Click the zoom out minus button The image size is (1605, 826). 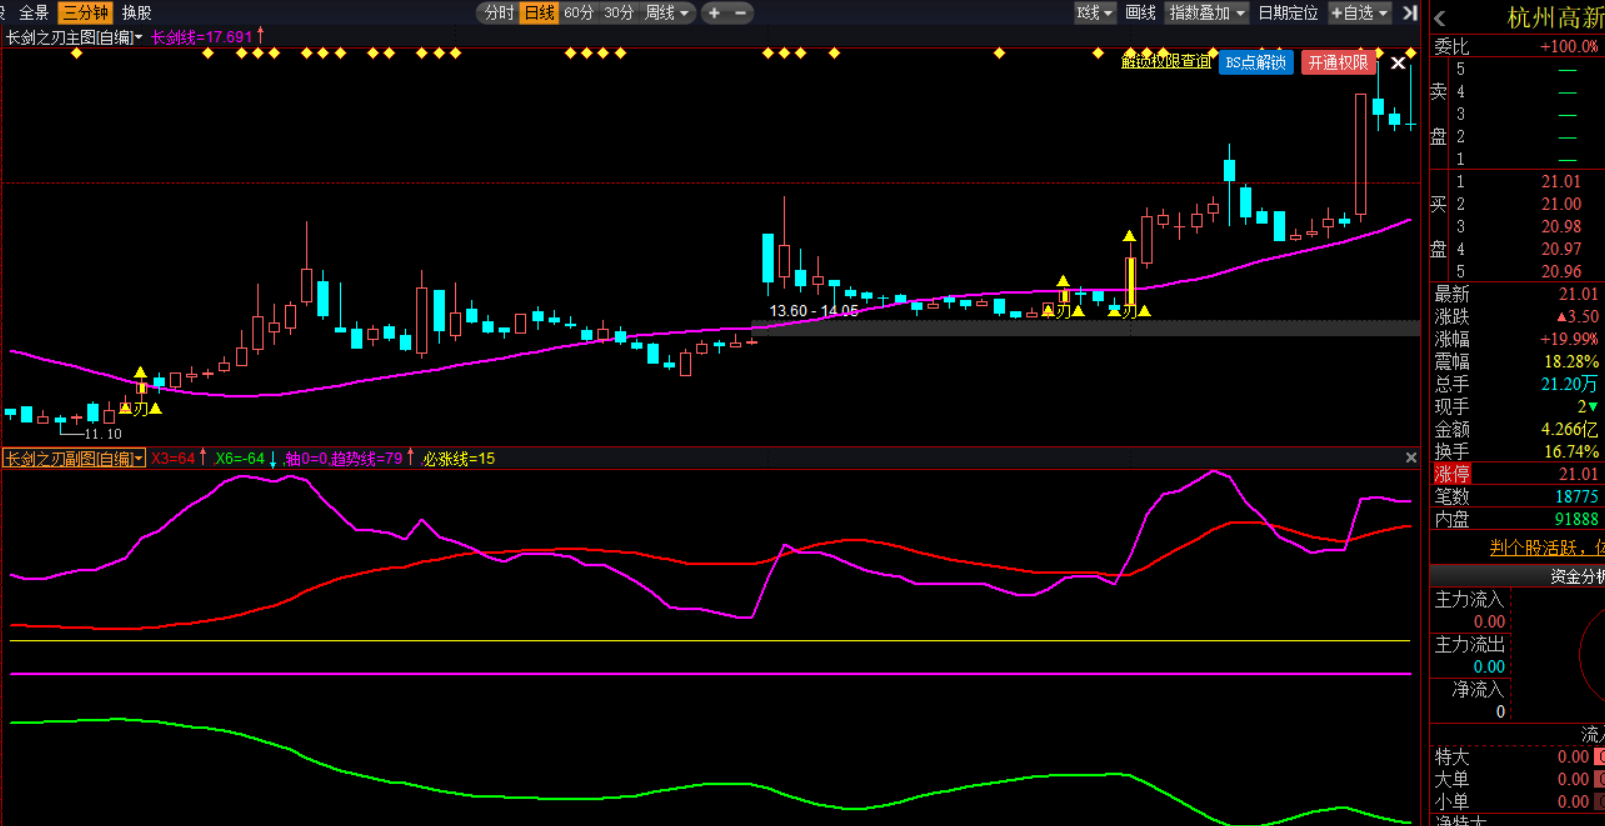pos(741,13)
